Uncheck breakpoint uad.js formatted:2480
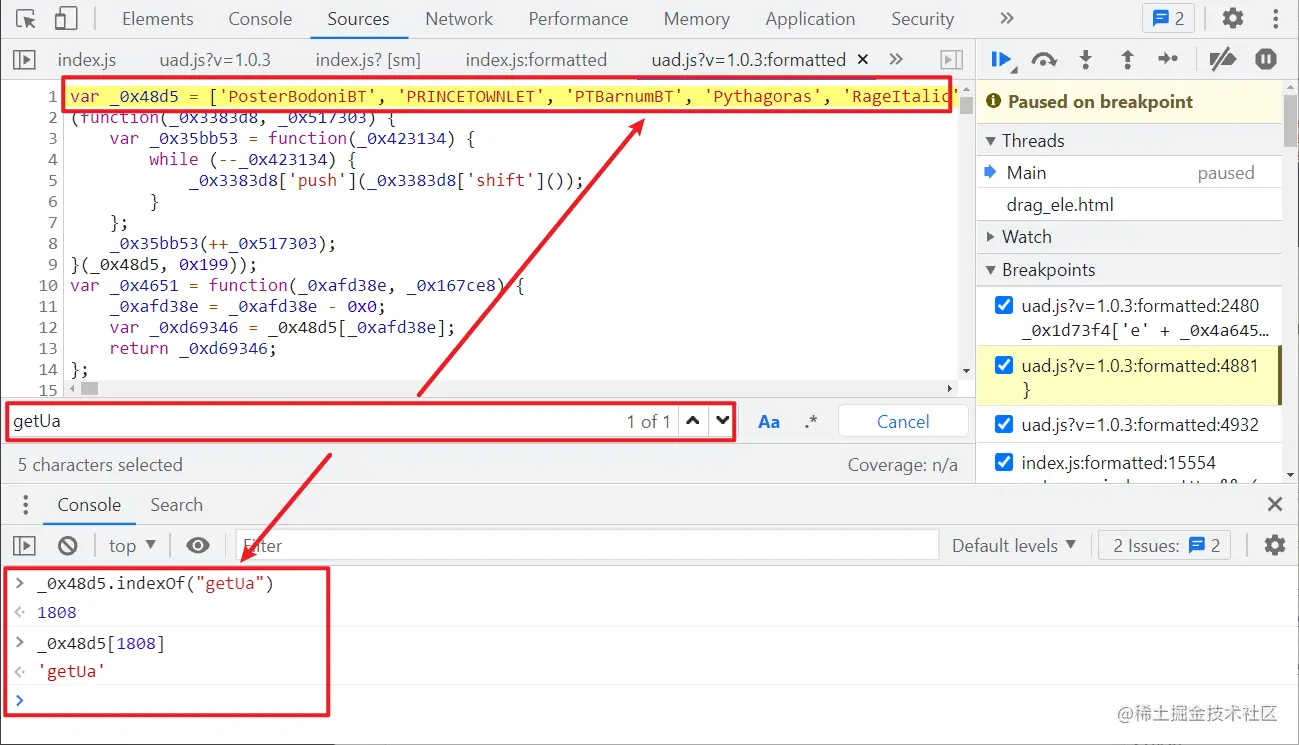Viewport: 1299px width, 745px height. 1004,306
